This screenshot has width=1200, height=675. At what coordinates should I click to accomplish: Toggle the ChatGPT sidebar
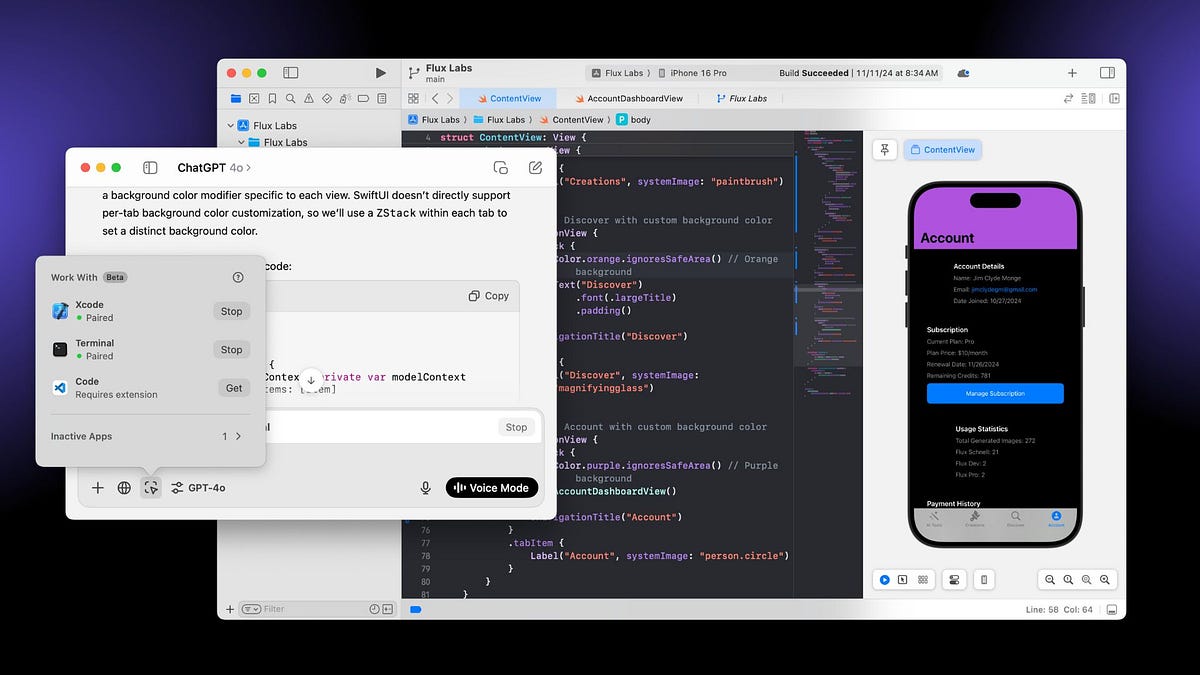151,167
